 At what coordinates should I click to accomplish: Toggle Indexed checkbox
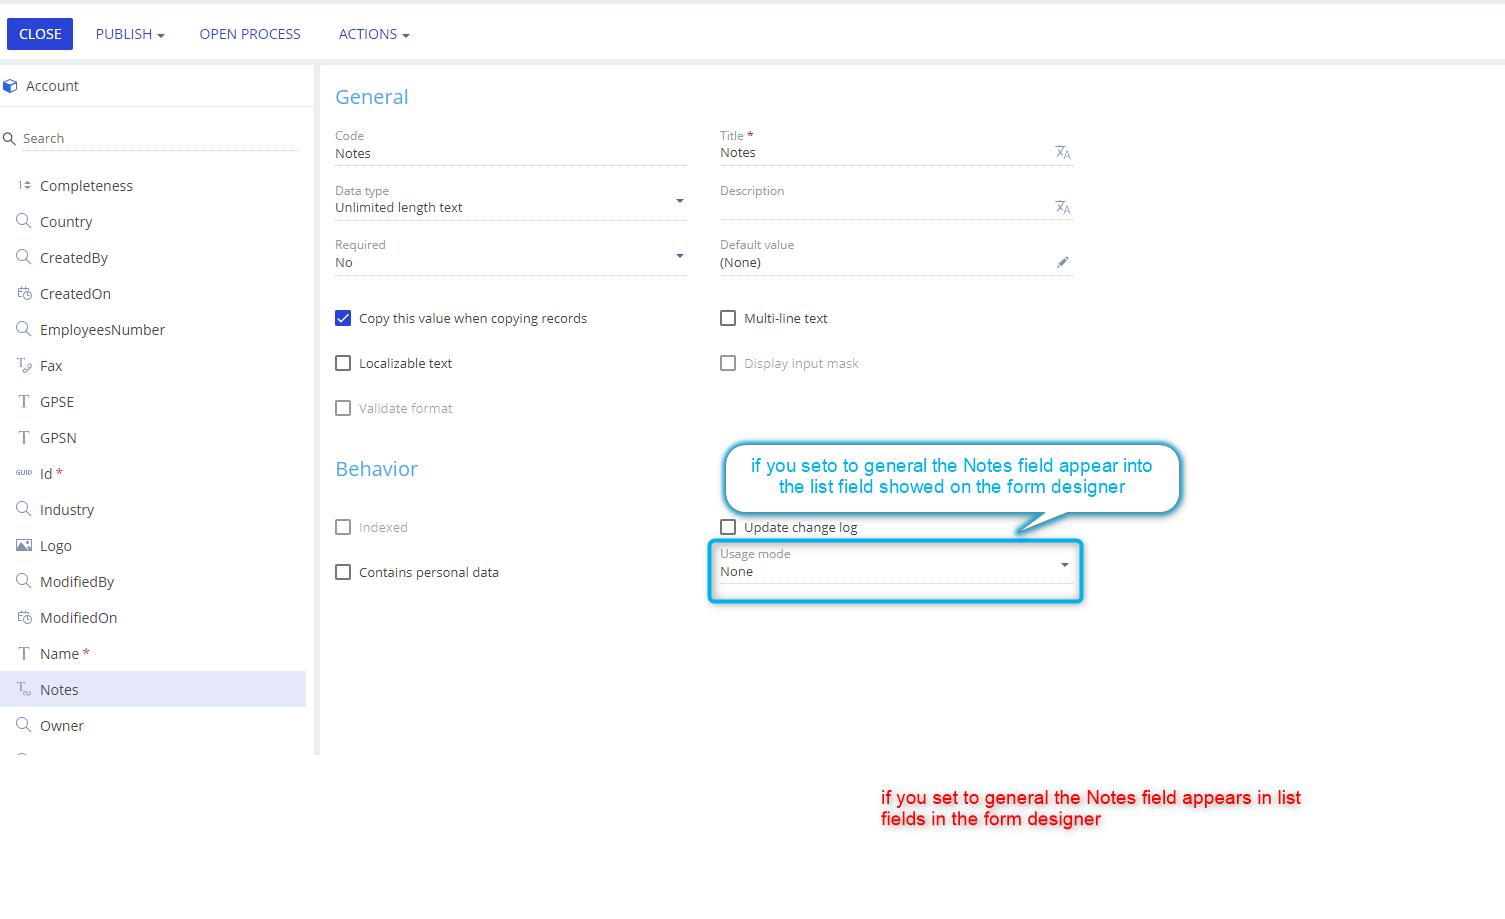(x=343, y=527)
